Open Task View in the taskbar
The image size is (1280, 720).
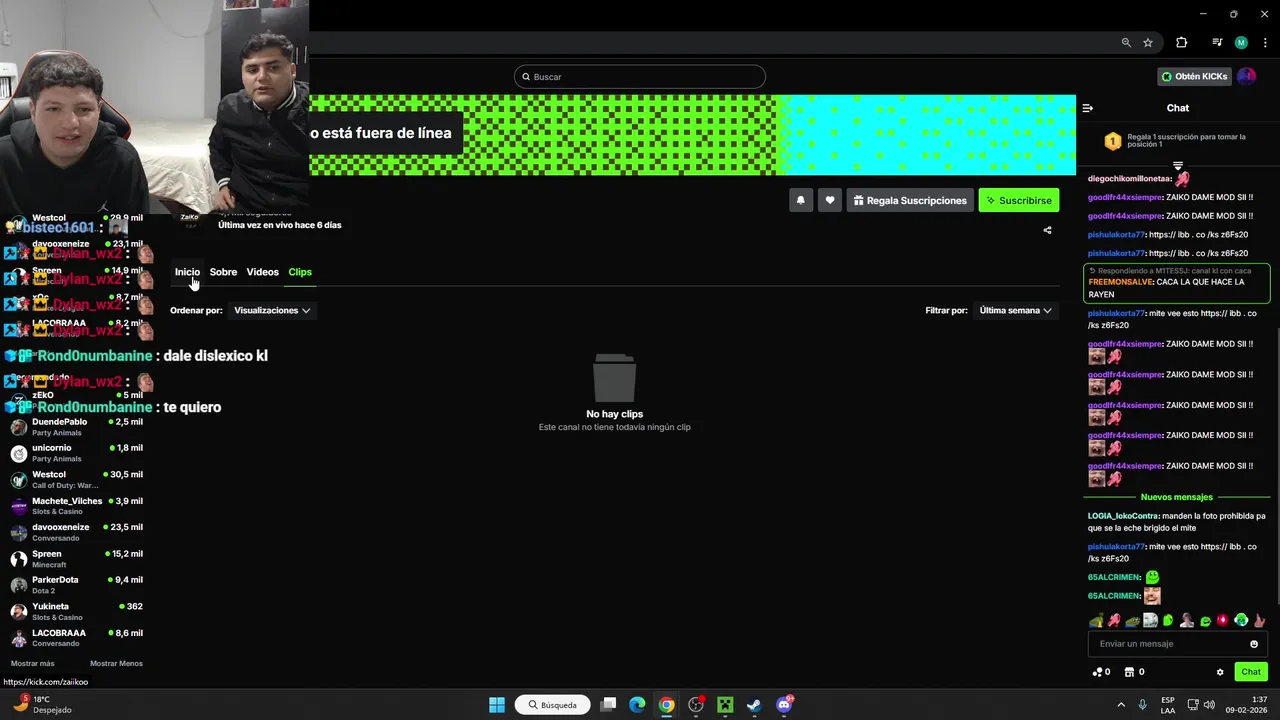608,705
